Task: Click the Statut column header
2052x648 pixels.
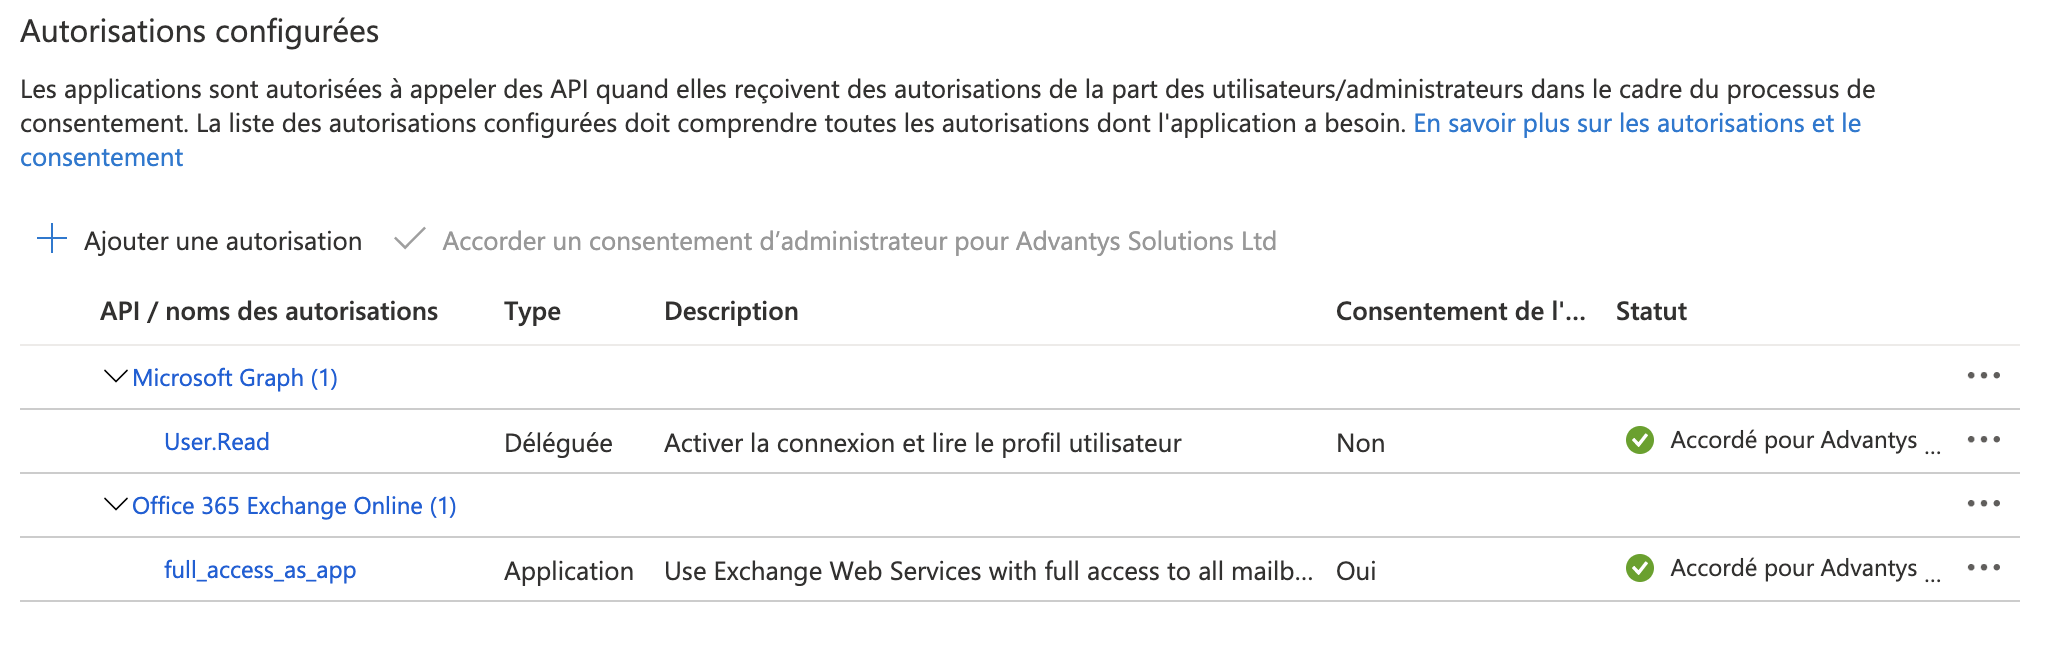Action: [1651, 312]
